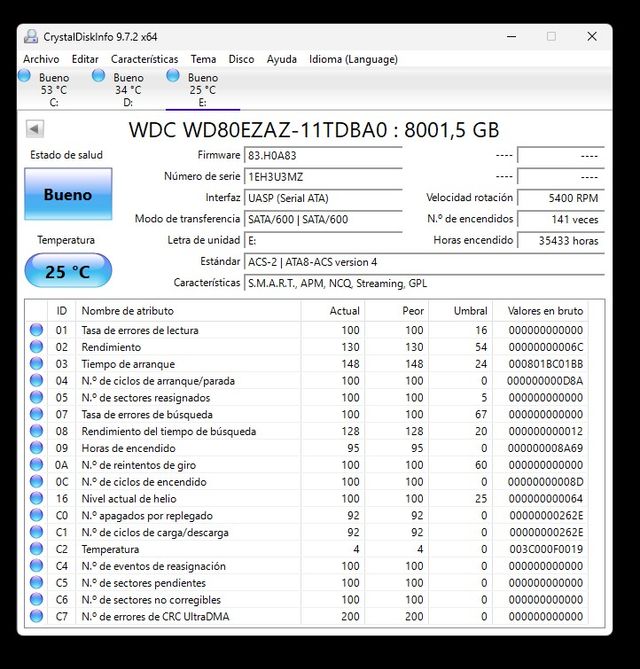The height and width of the screenshot is (669, 640).
Task: Click the Umbral column header
Action: (461, 311)
